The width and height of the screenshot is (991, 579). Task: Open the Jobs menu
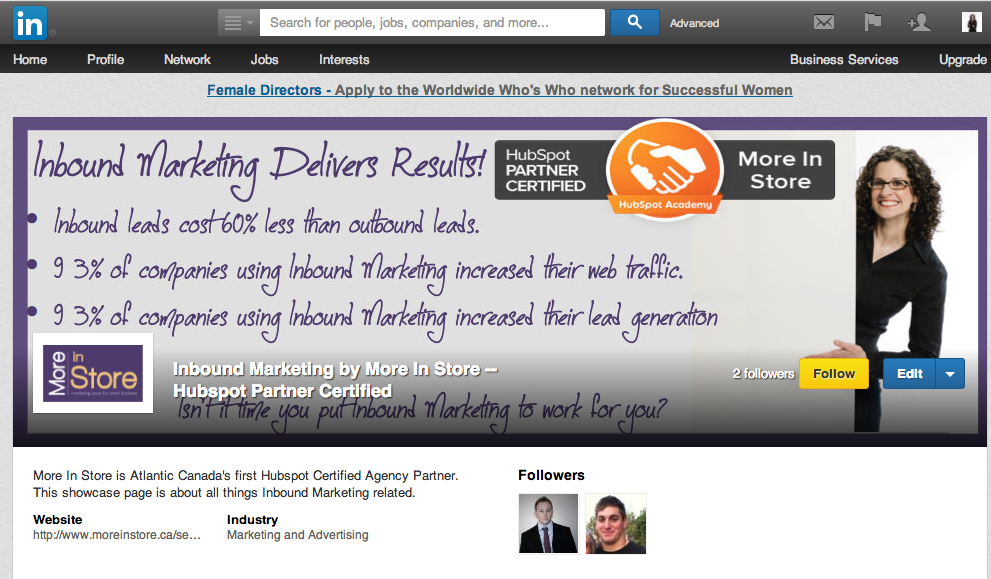click(264, 59)
